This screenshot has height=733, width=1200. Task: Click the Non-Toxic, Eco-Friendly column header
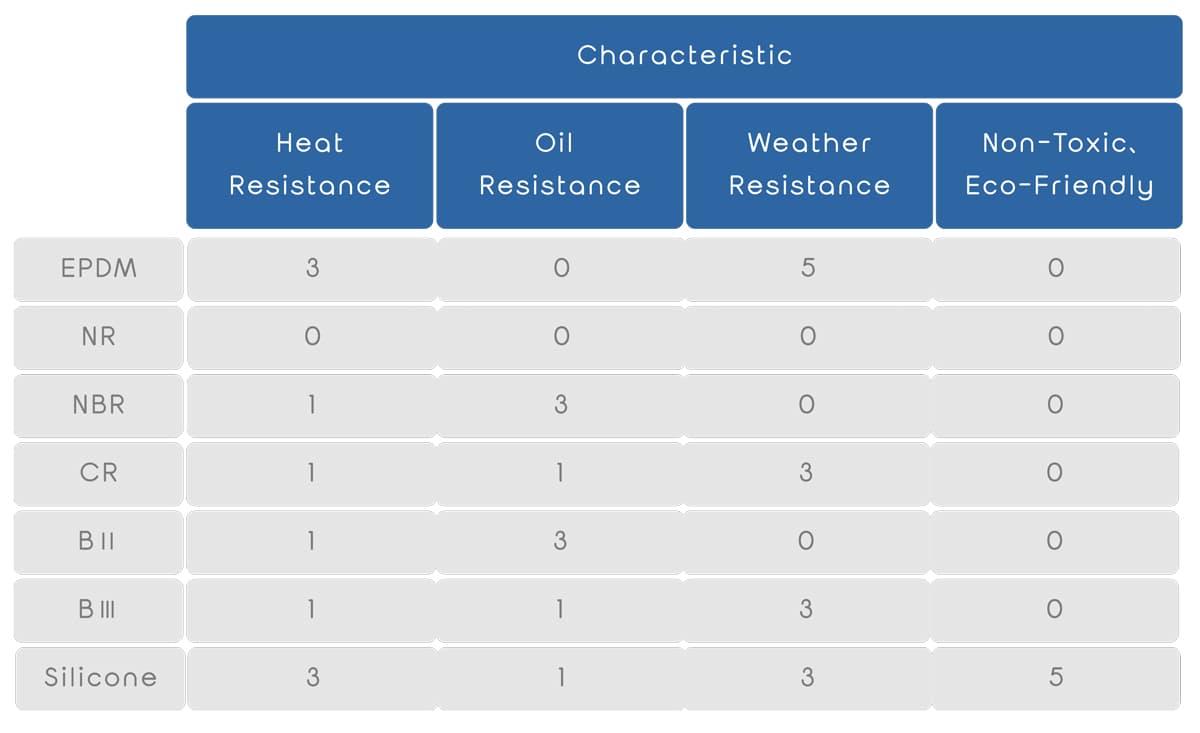click(x=1058, y=165)
